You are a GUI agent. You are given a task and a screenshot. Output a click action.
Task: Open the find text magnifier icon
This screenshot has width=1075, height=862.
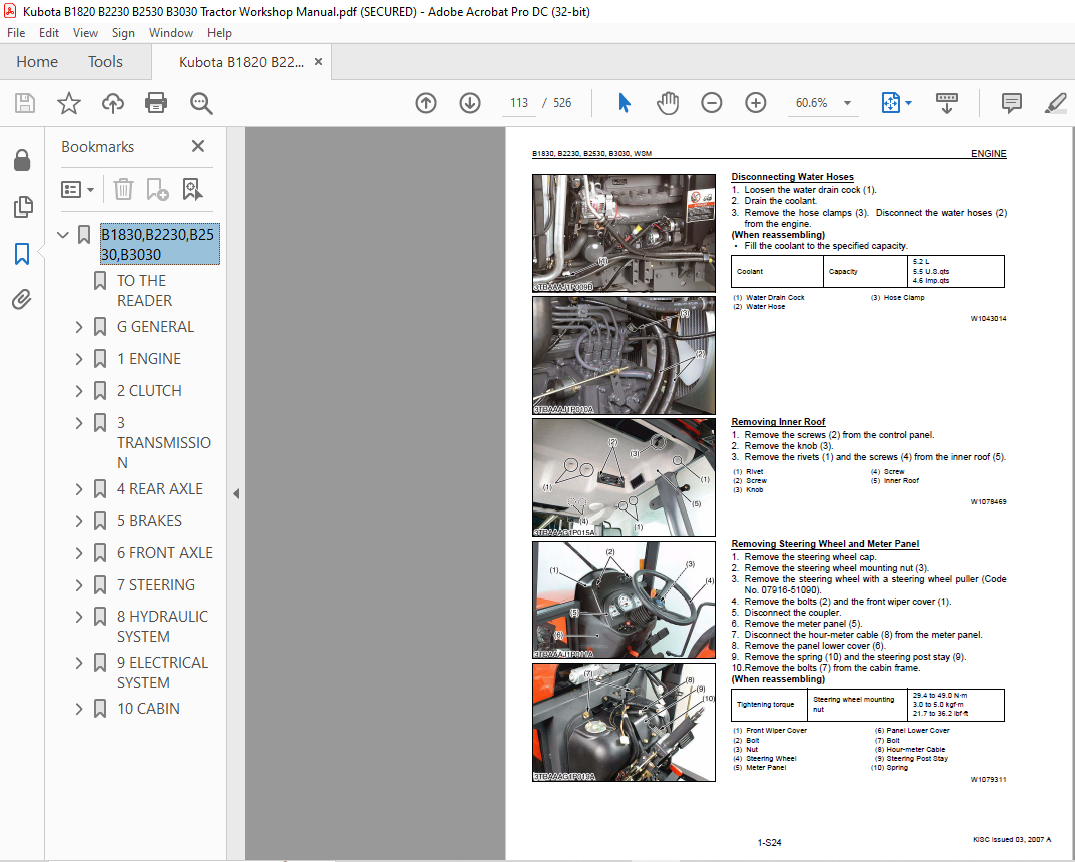201,103
